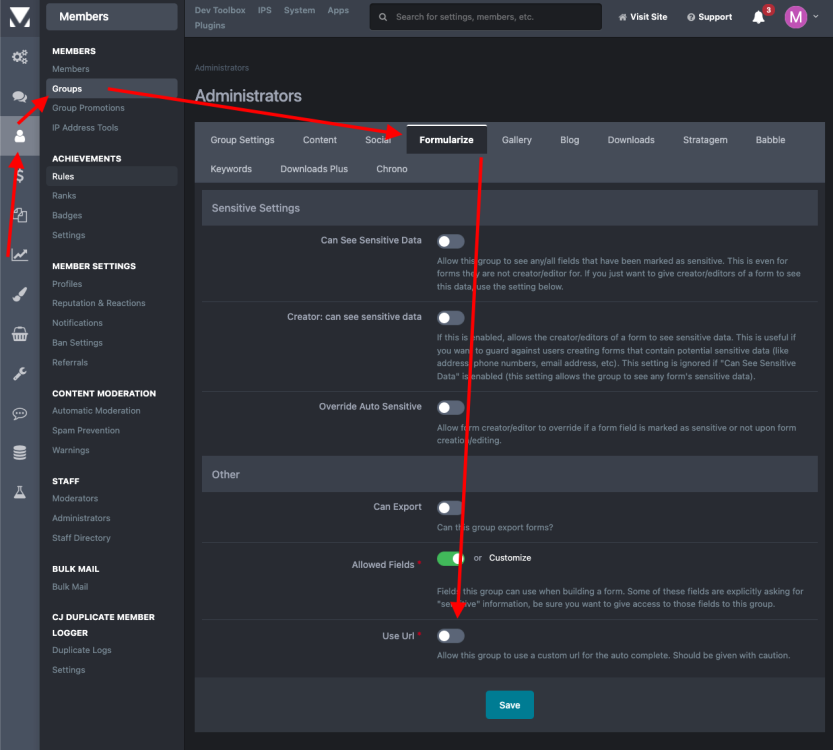
Task: Open the notifications bell icon
Action: pos(758,17)
